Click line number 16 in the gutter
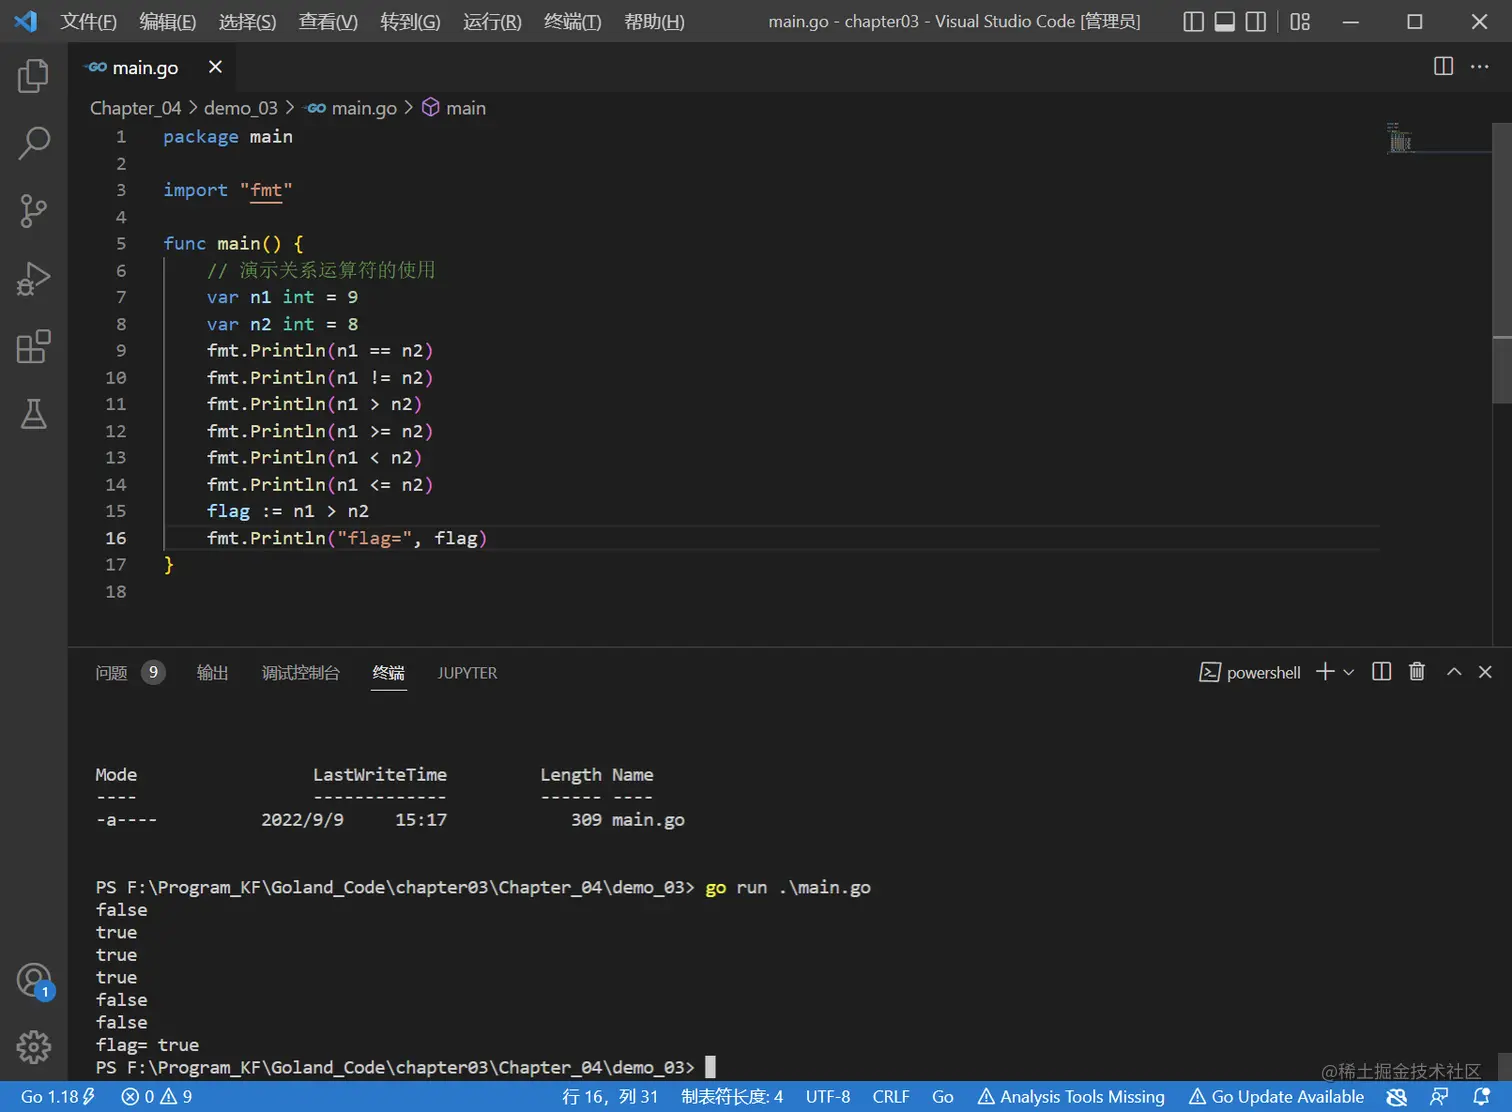The image size is (1512, 1112). coord(116,538)
